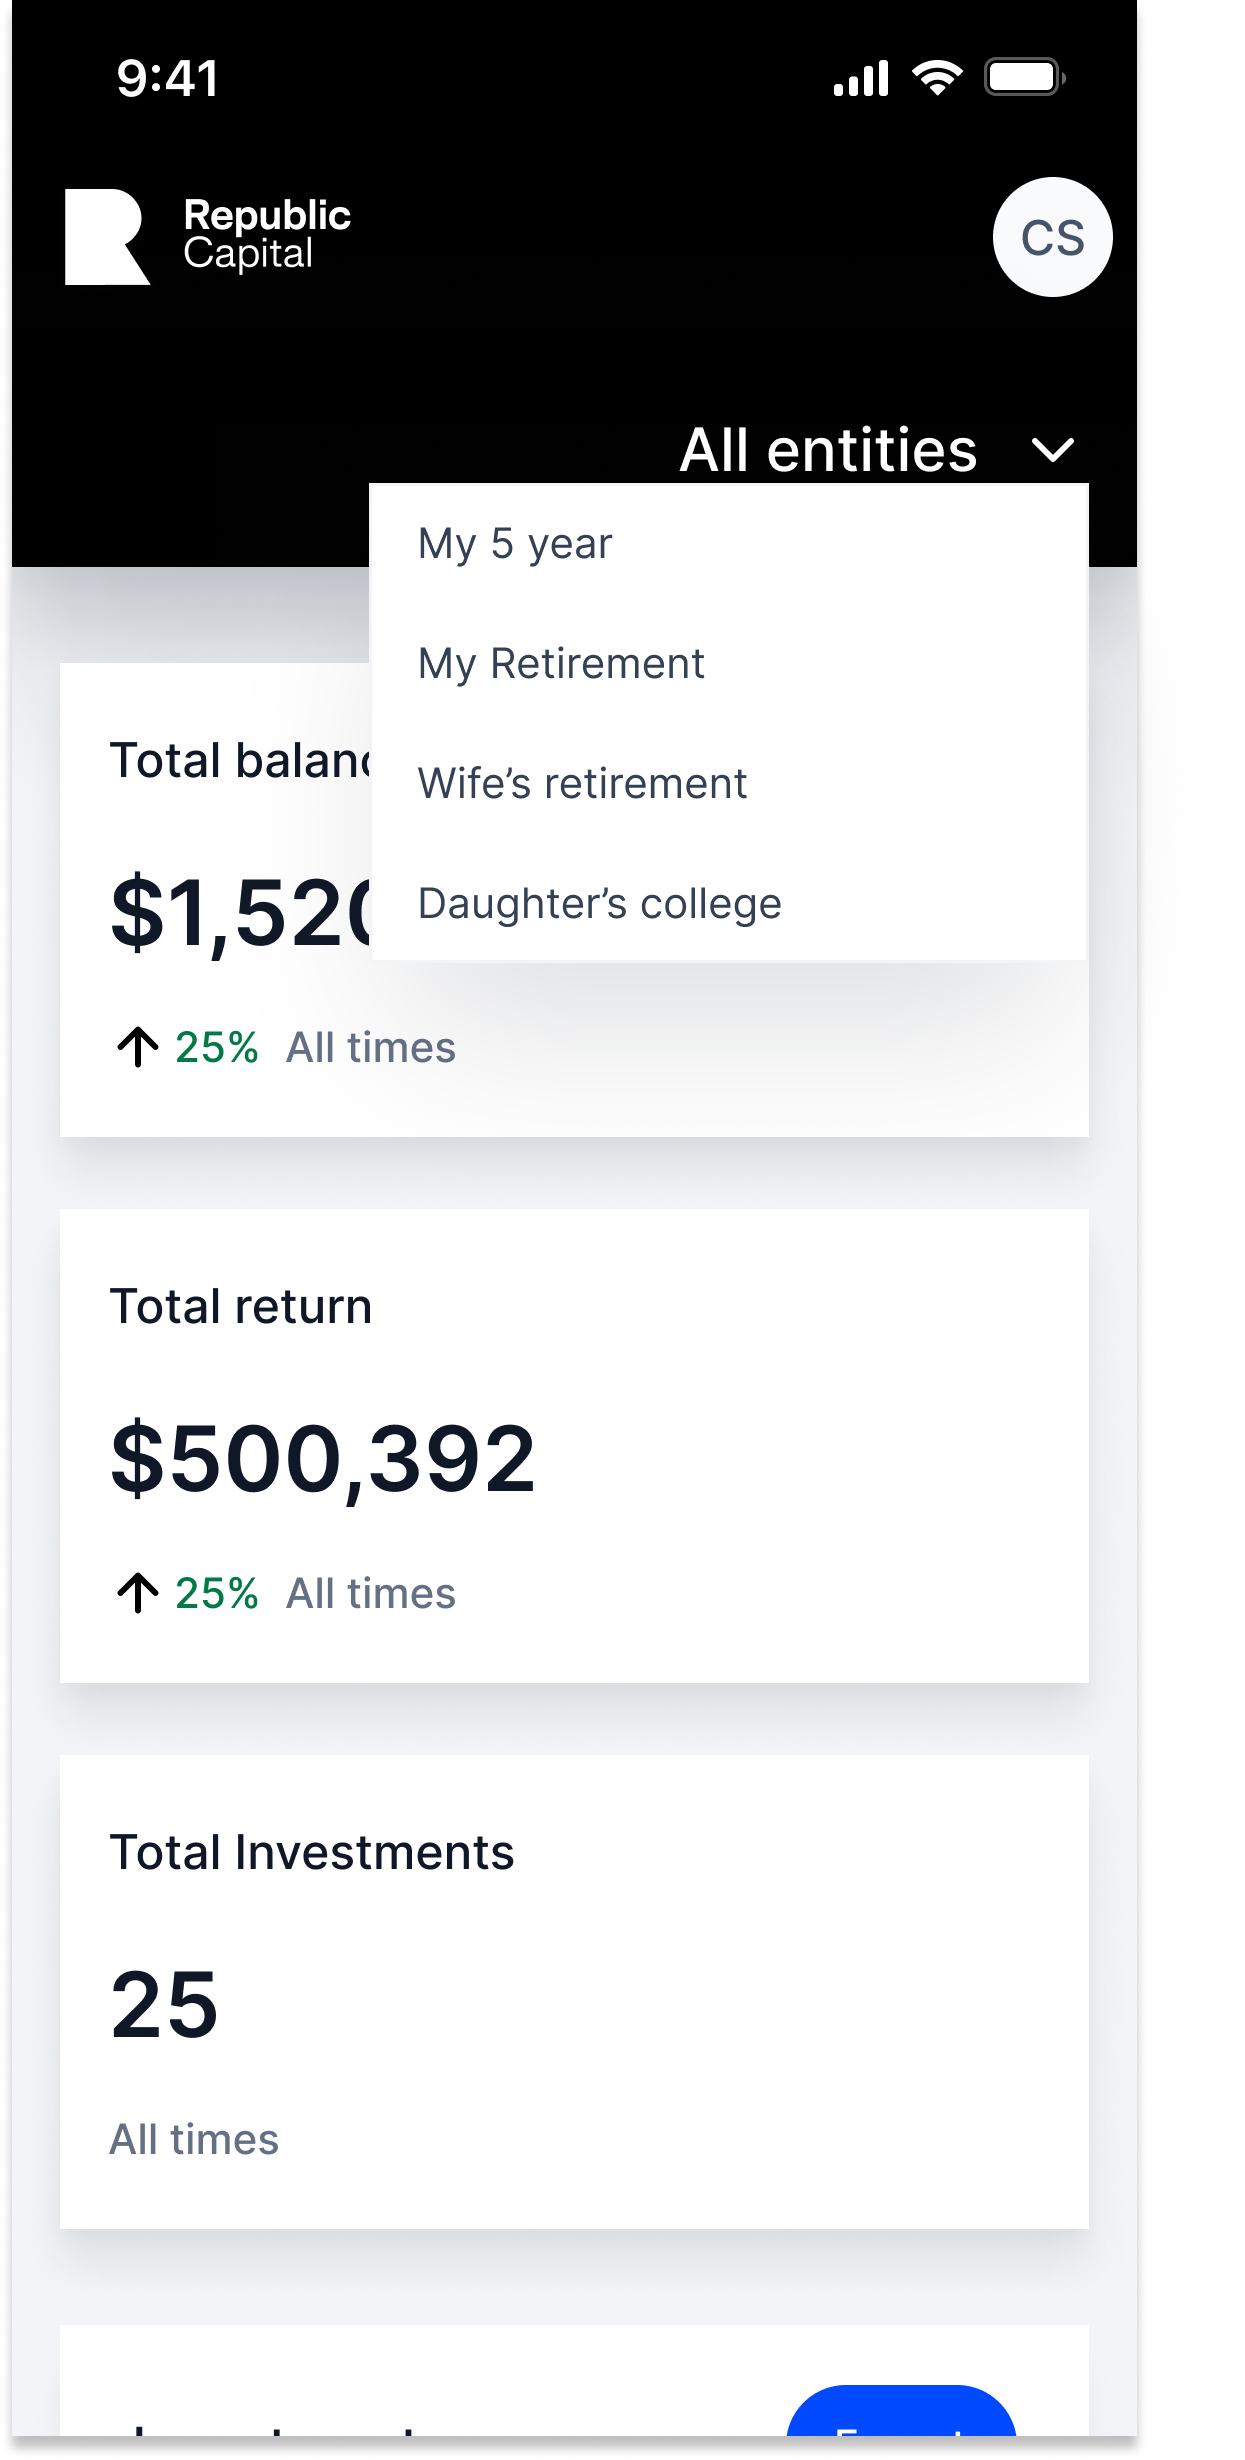Tap the Total Investments count 25

[x=164, y=2004]
